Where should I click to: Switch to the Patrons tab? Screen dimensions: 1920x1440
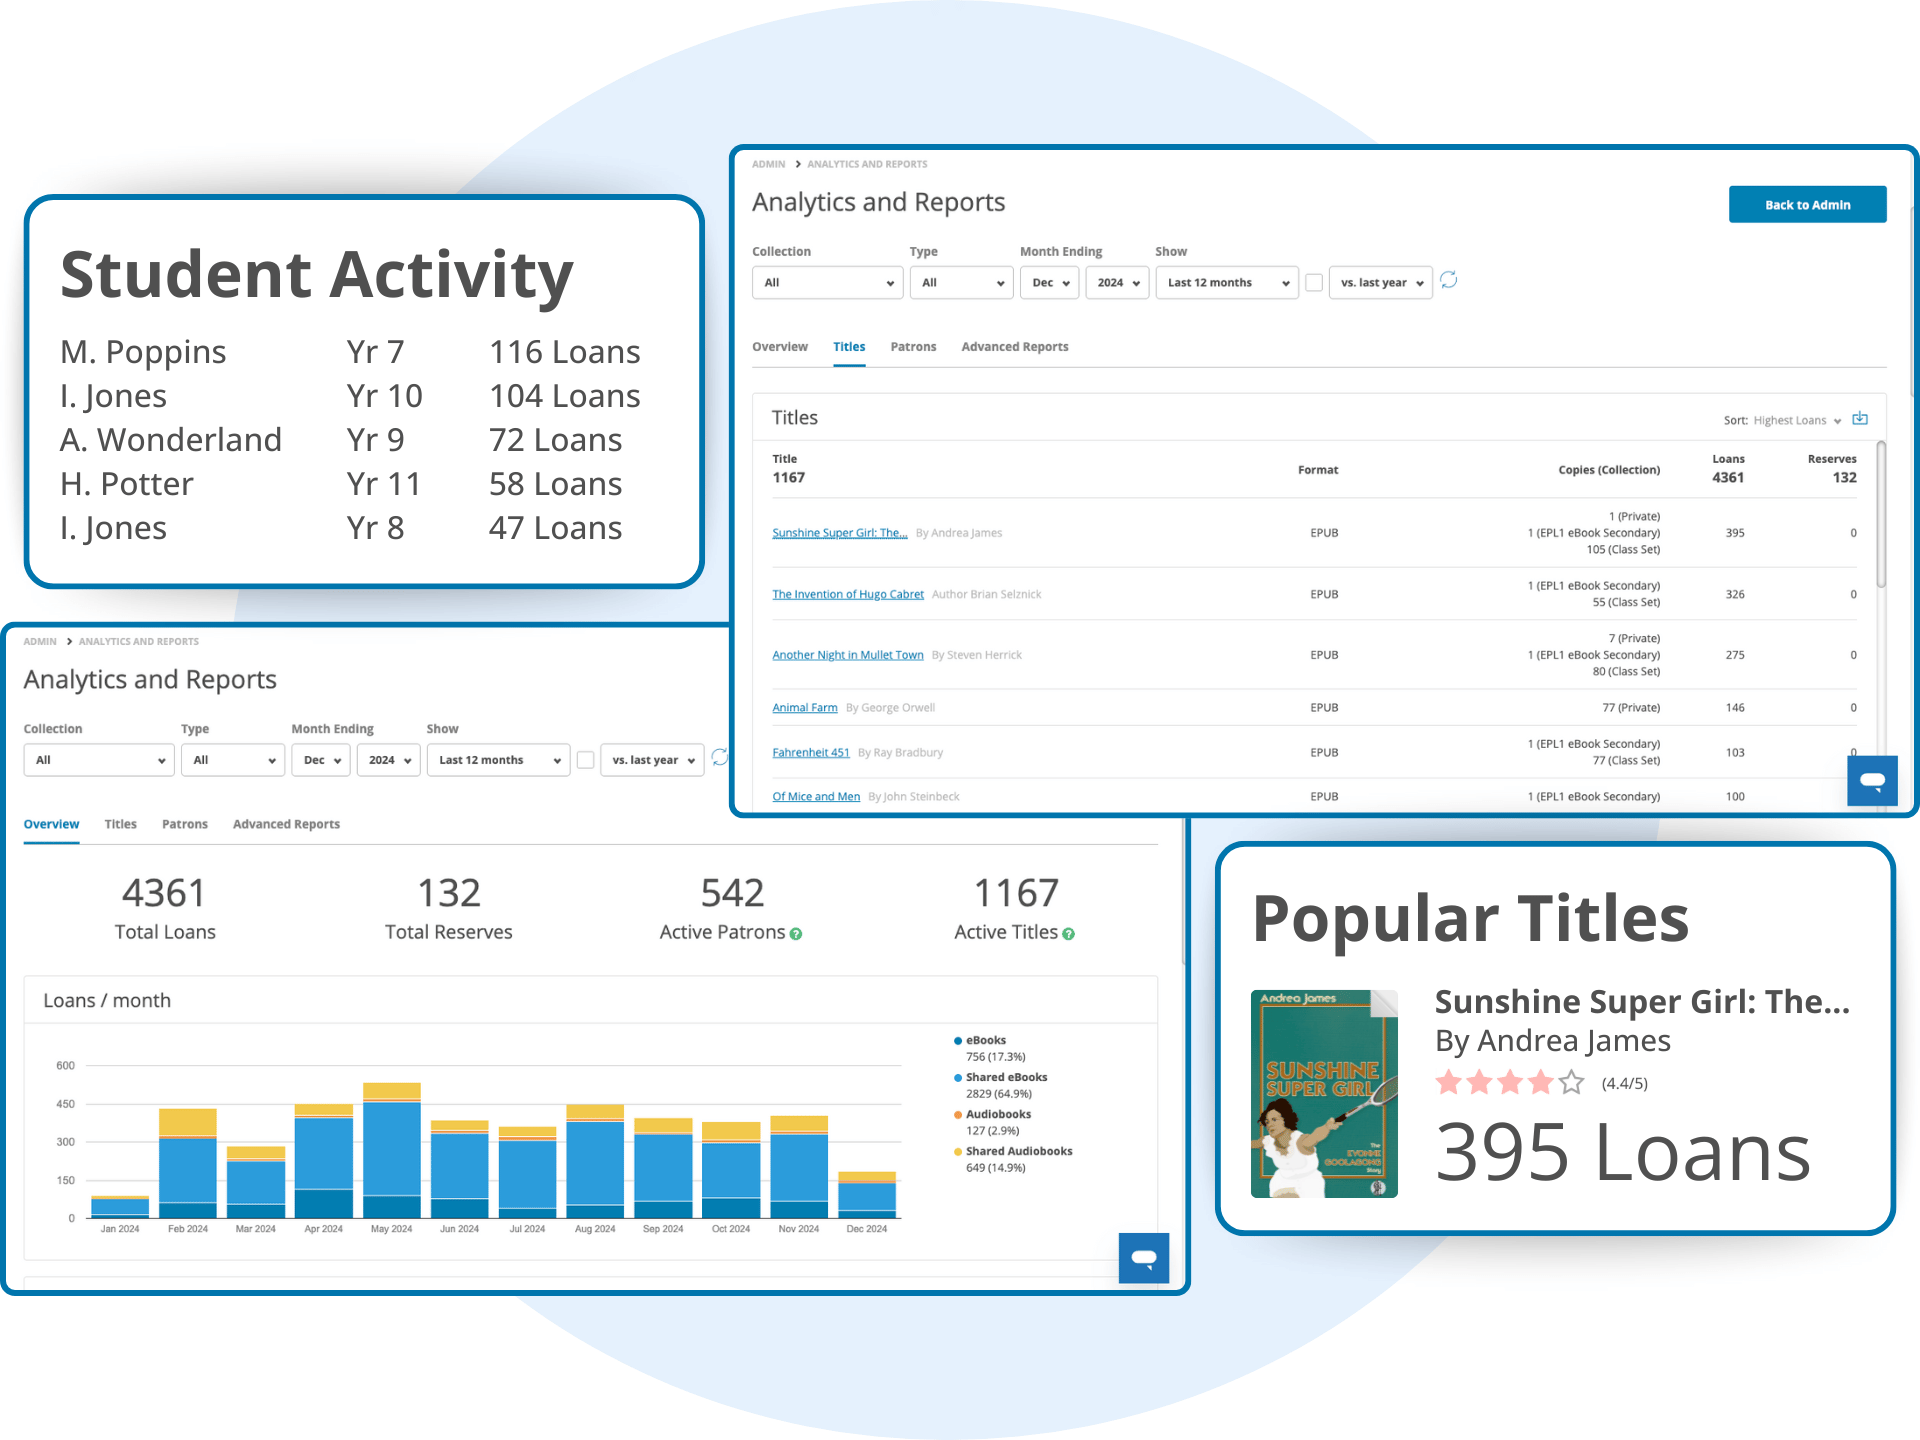pos(913,347)
